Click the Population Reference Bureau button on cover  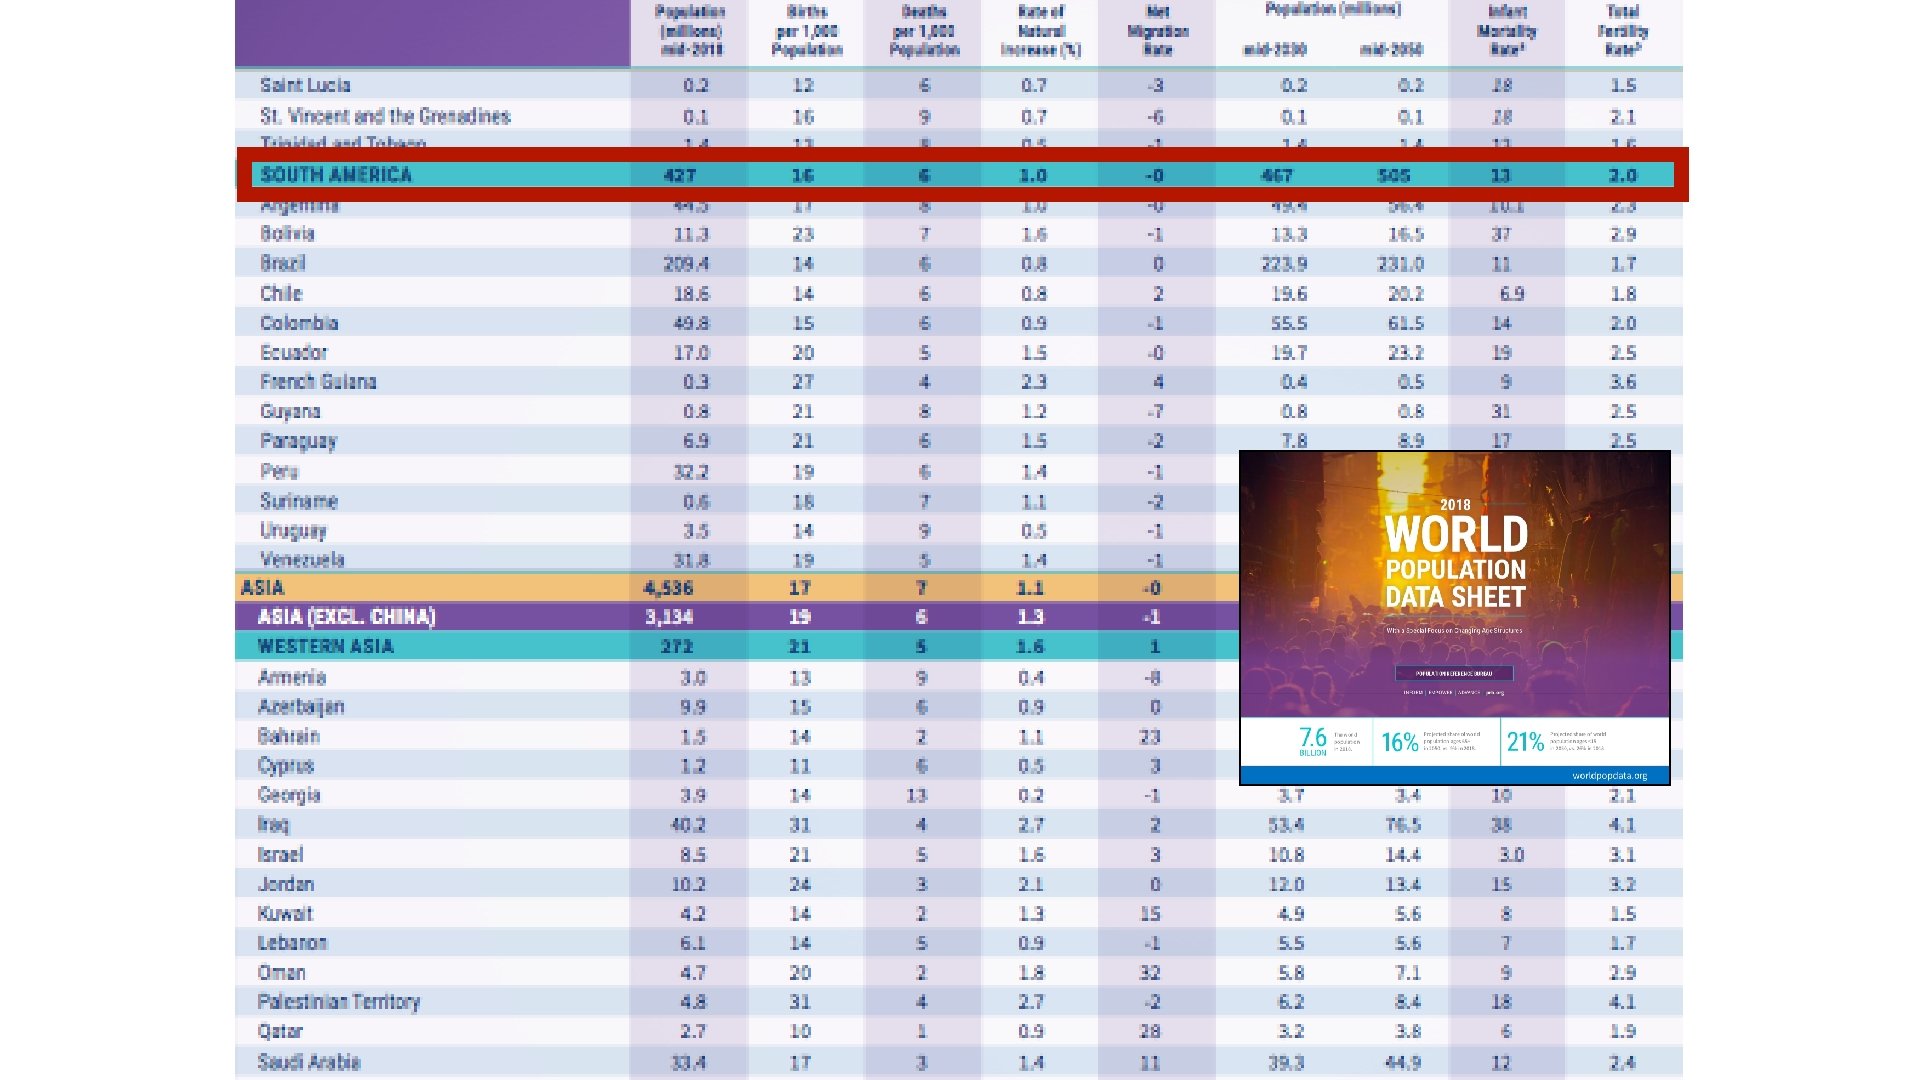[1454, 673]
